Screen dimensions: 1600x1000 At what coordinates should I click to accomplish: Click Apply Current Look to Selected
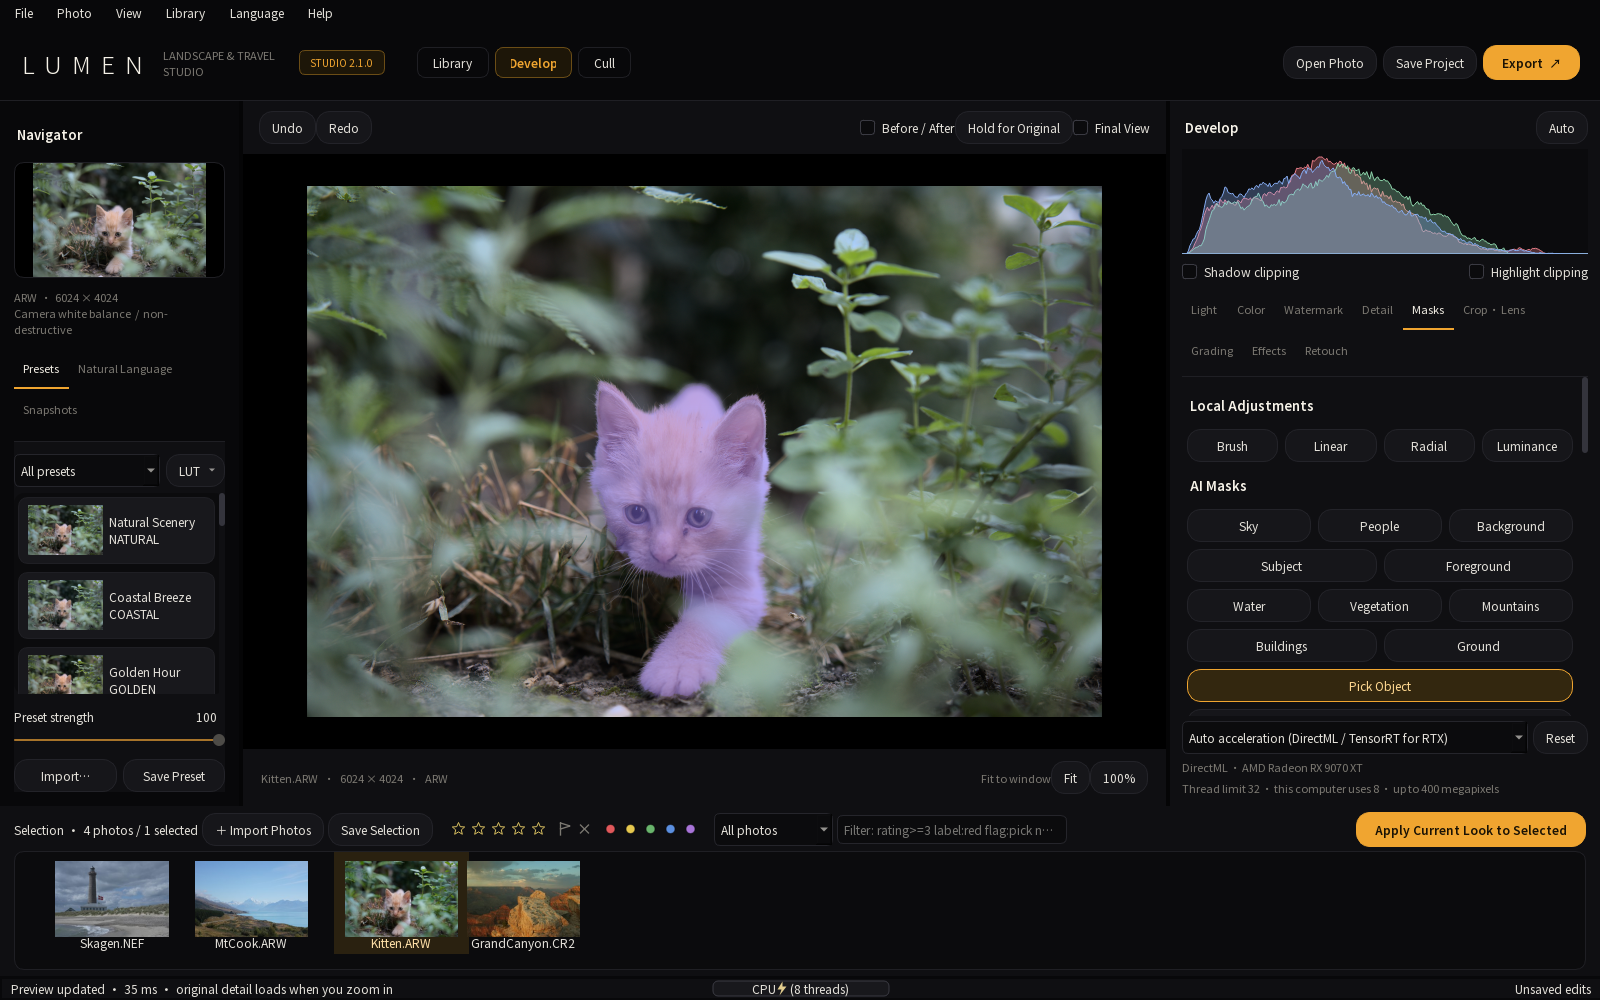1470,830
